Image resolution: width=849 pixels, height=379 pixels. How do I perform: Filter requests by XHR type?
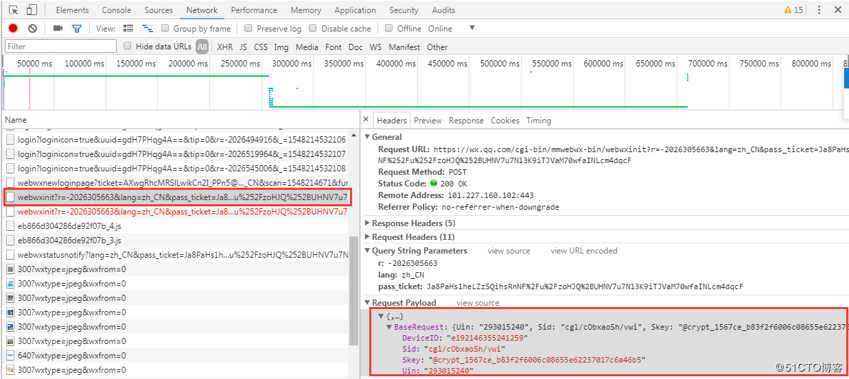(x=225, y=47)
